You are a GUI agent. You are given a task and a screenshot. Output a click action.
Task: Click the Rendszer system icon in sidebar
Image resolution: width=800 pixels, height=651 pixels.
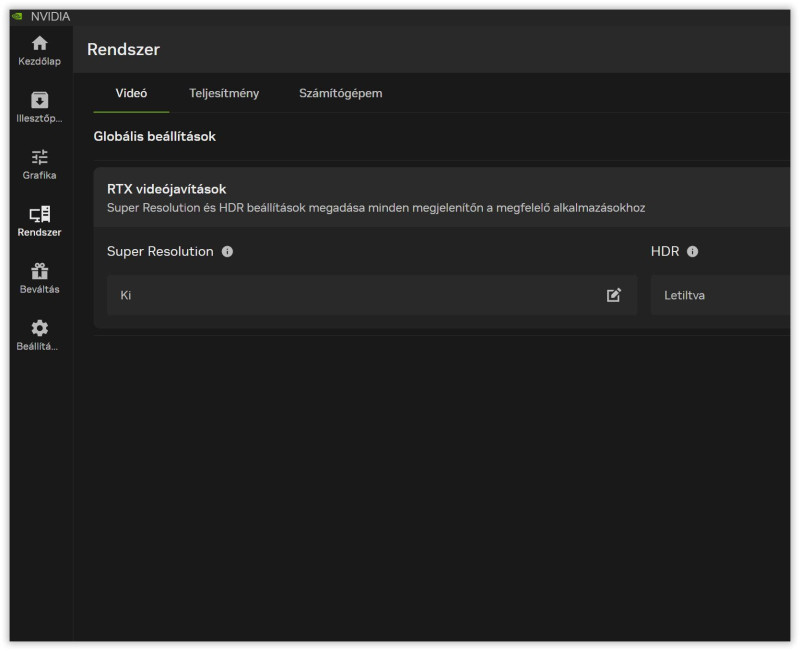pyautogui.click(x=40, y=214)
